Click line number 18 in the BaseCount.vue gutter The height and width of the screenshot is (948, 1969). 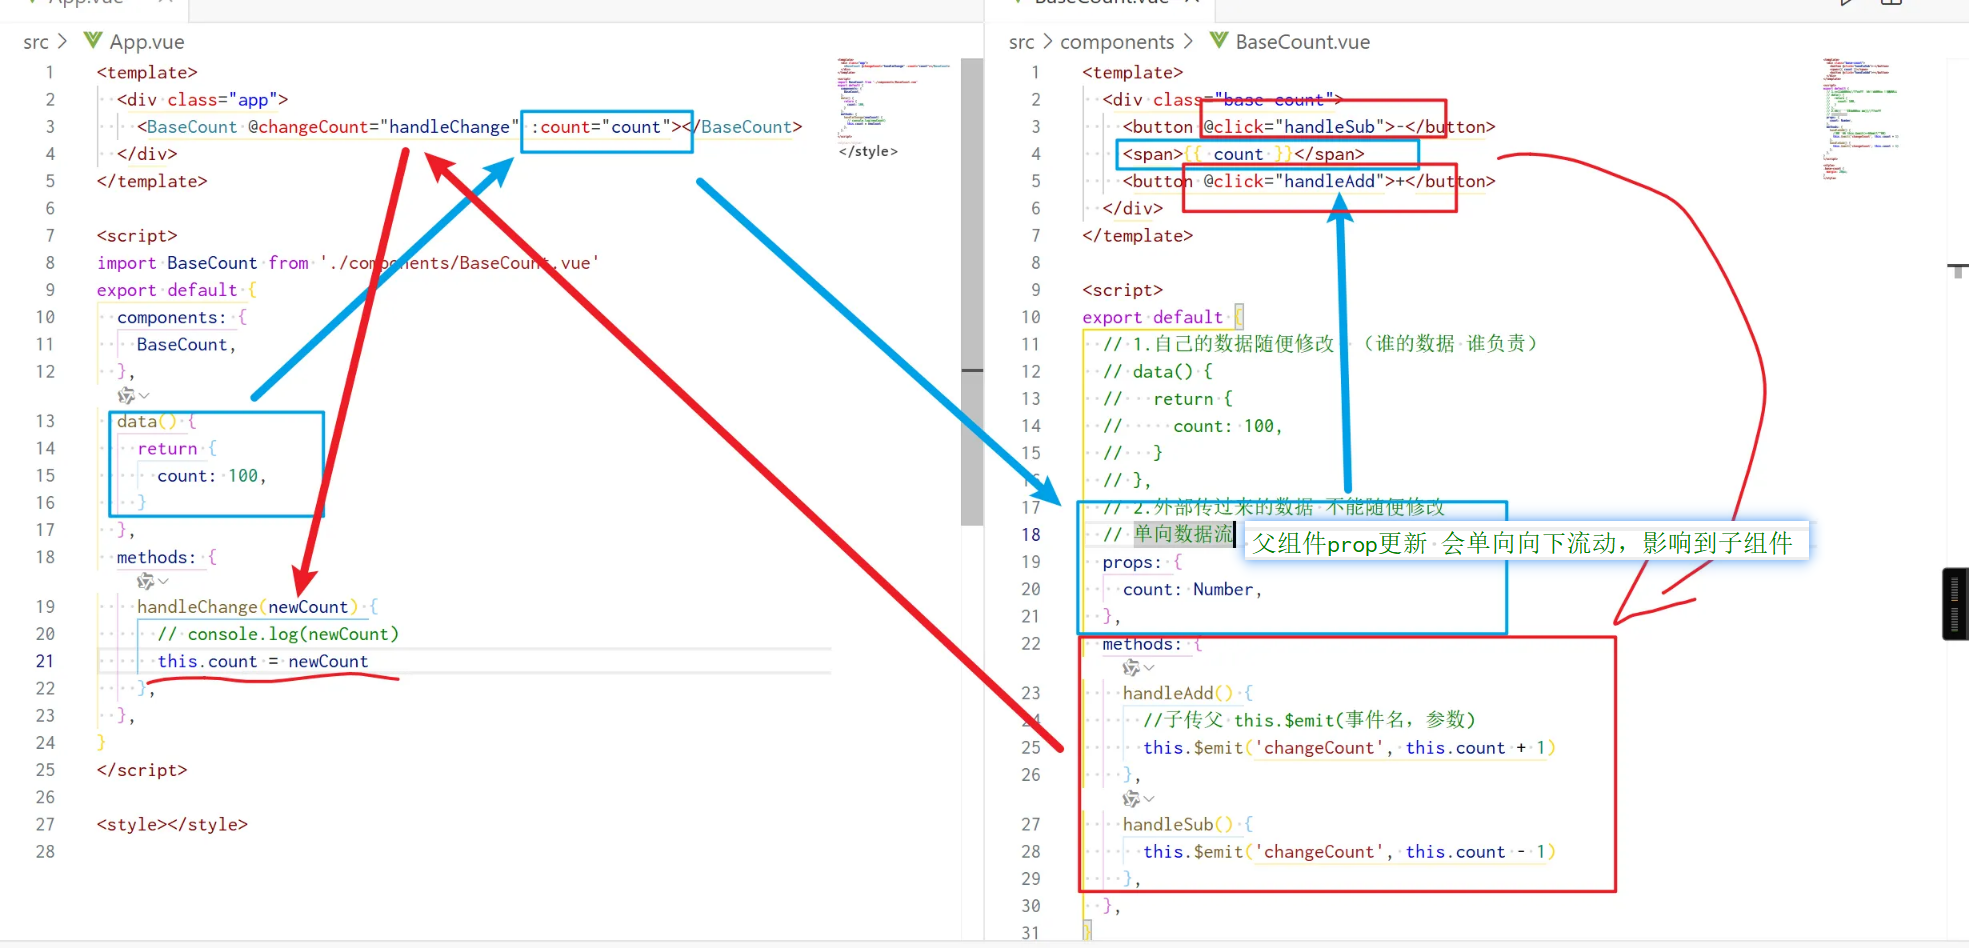(1031, 535)
